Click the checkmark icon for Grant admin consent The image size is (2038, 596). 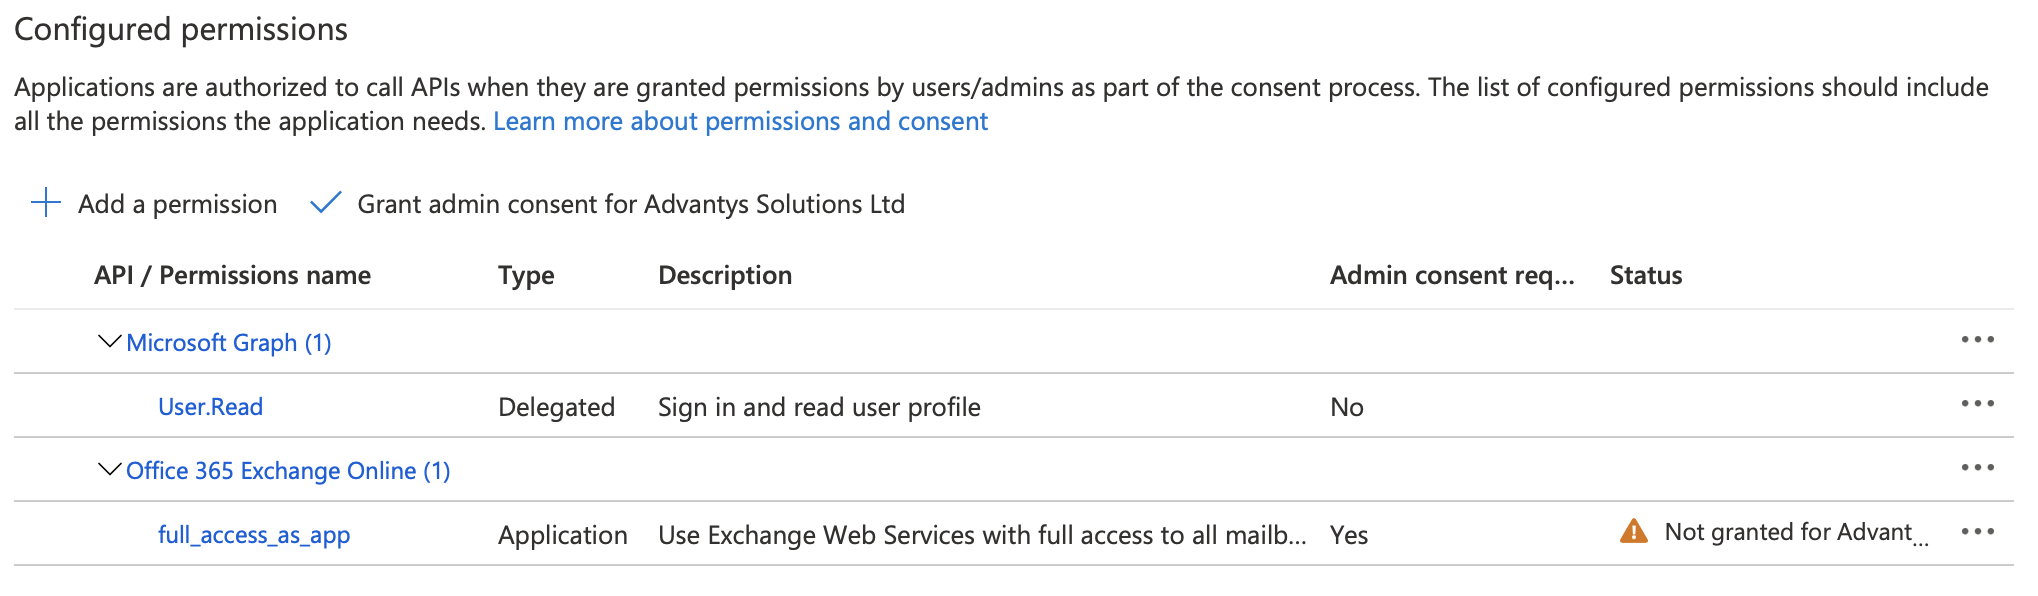pos(326,204)
